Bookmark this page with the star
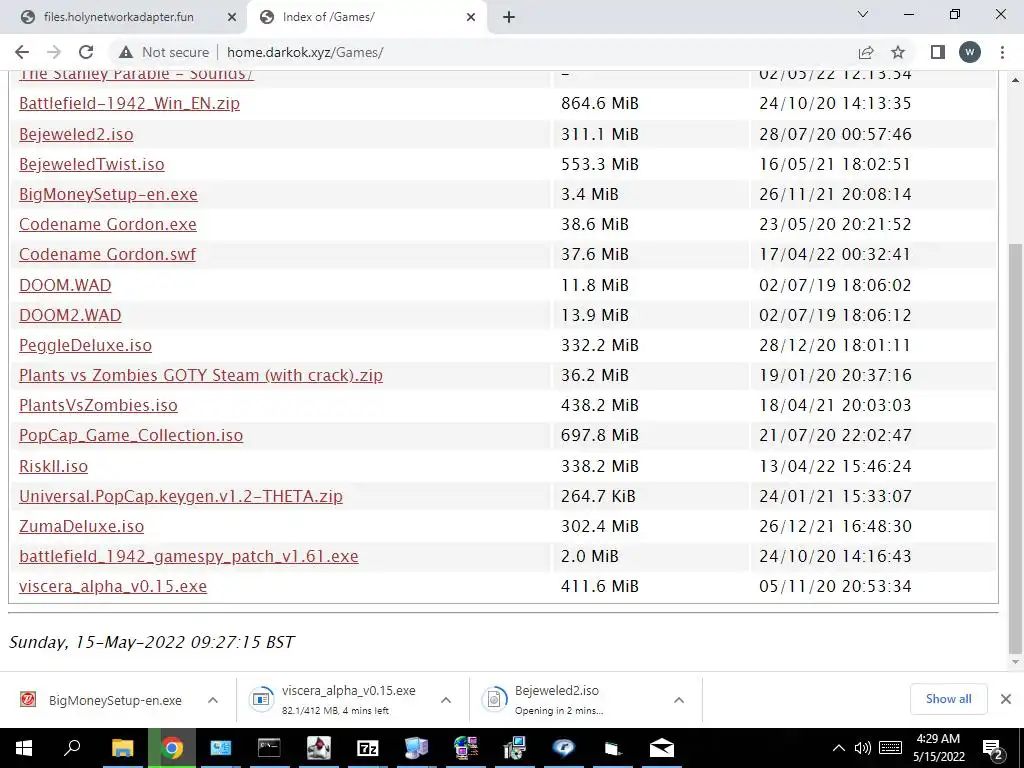 (898, 52)
